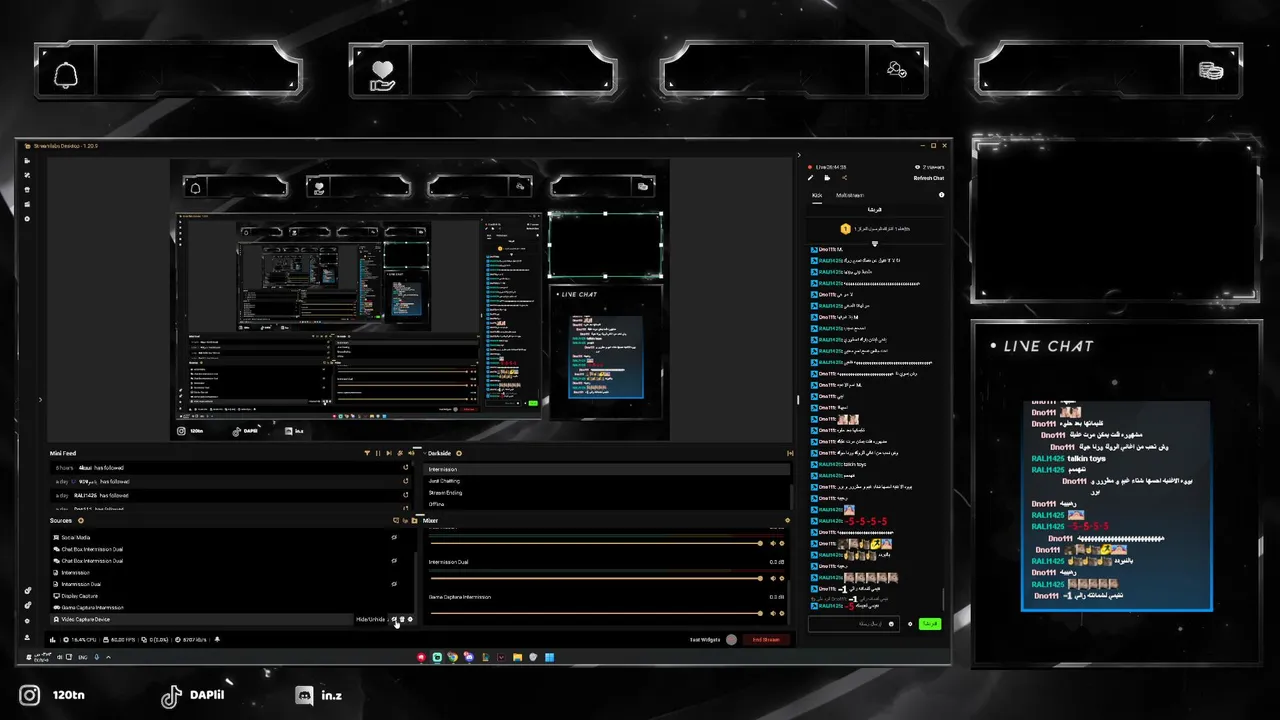Open the Windows Start button on the taskbar
The height and width of the screenshot is (720, 1280).
point(549,657)
